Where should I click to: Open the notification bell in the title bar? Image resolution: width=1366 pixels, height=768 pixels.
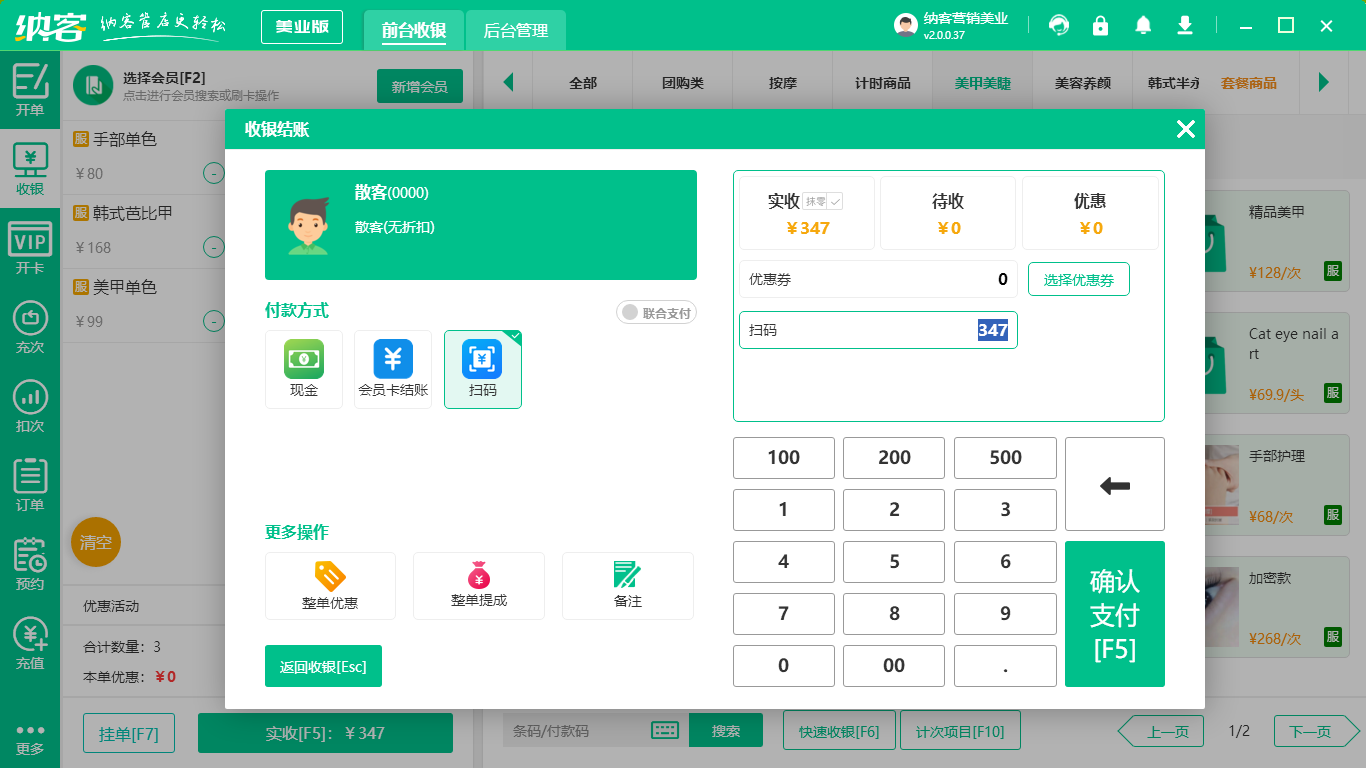click(1143, 25)
